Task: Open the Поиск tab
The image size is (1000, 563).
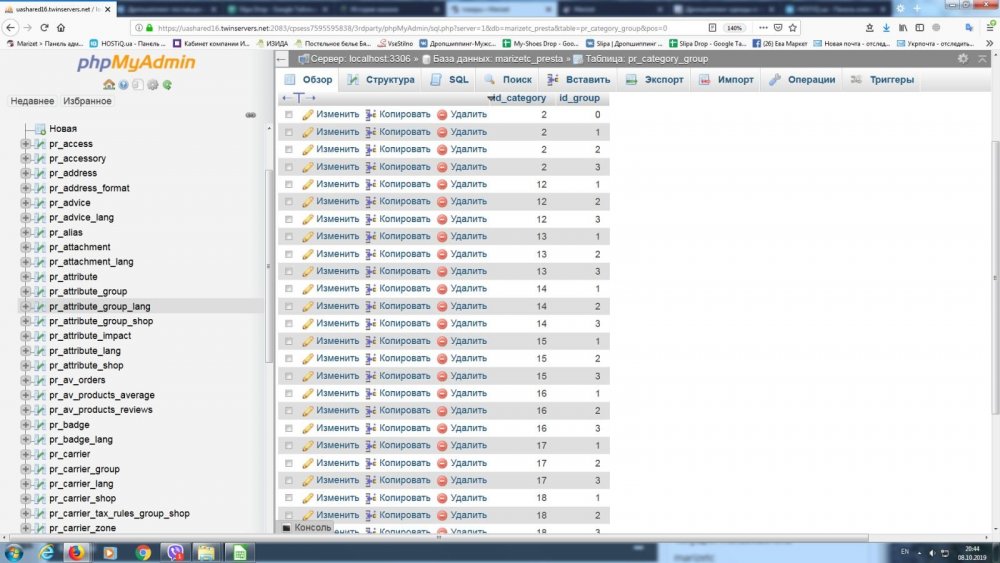Action: (508, 80)
